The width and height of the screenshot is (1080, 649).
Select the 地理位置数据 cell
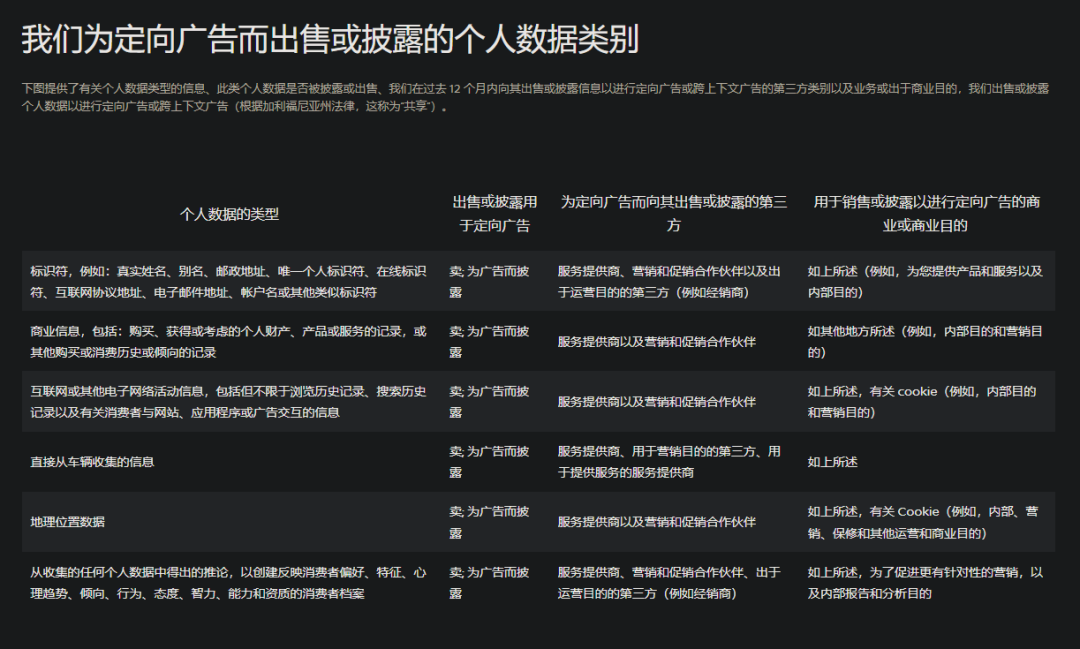pyautogui.click(x=68, y=522)
